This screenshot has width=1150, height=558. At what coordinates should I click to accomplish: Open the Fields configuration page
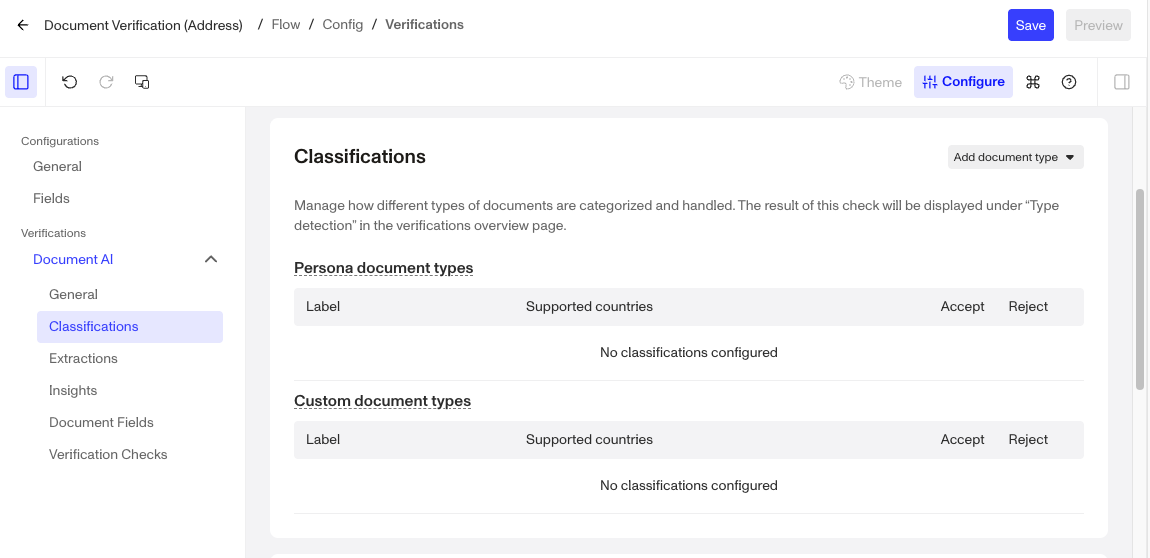(x=51, y=199)
